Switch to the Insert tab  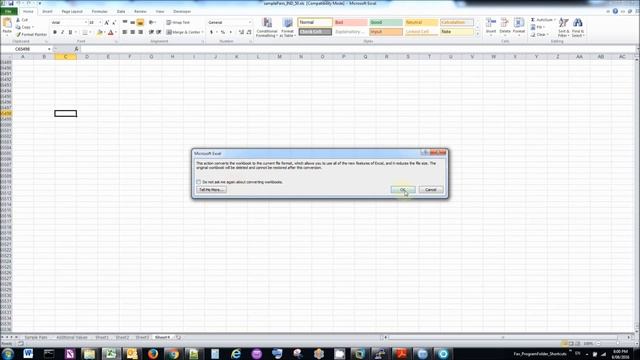click(x=47, y=11)
